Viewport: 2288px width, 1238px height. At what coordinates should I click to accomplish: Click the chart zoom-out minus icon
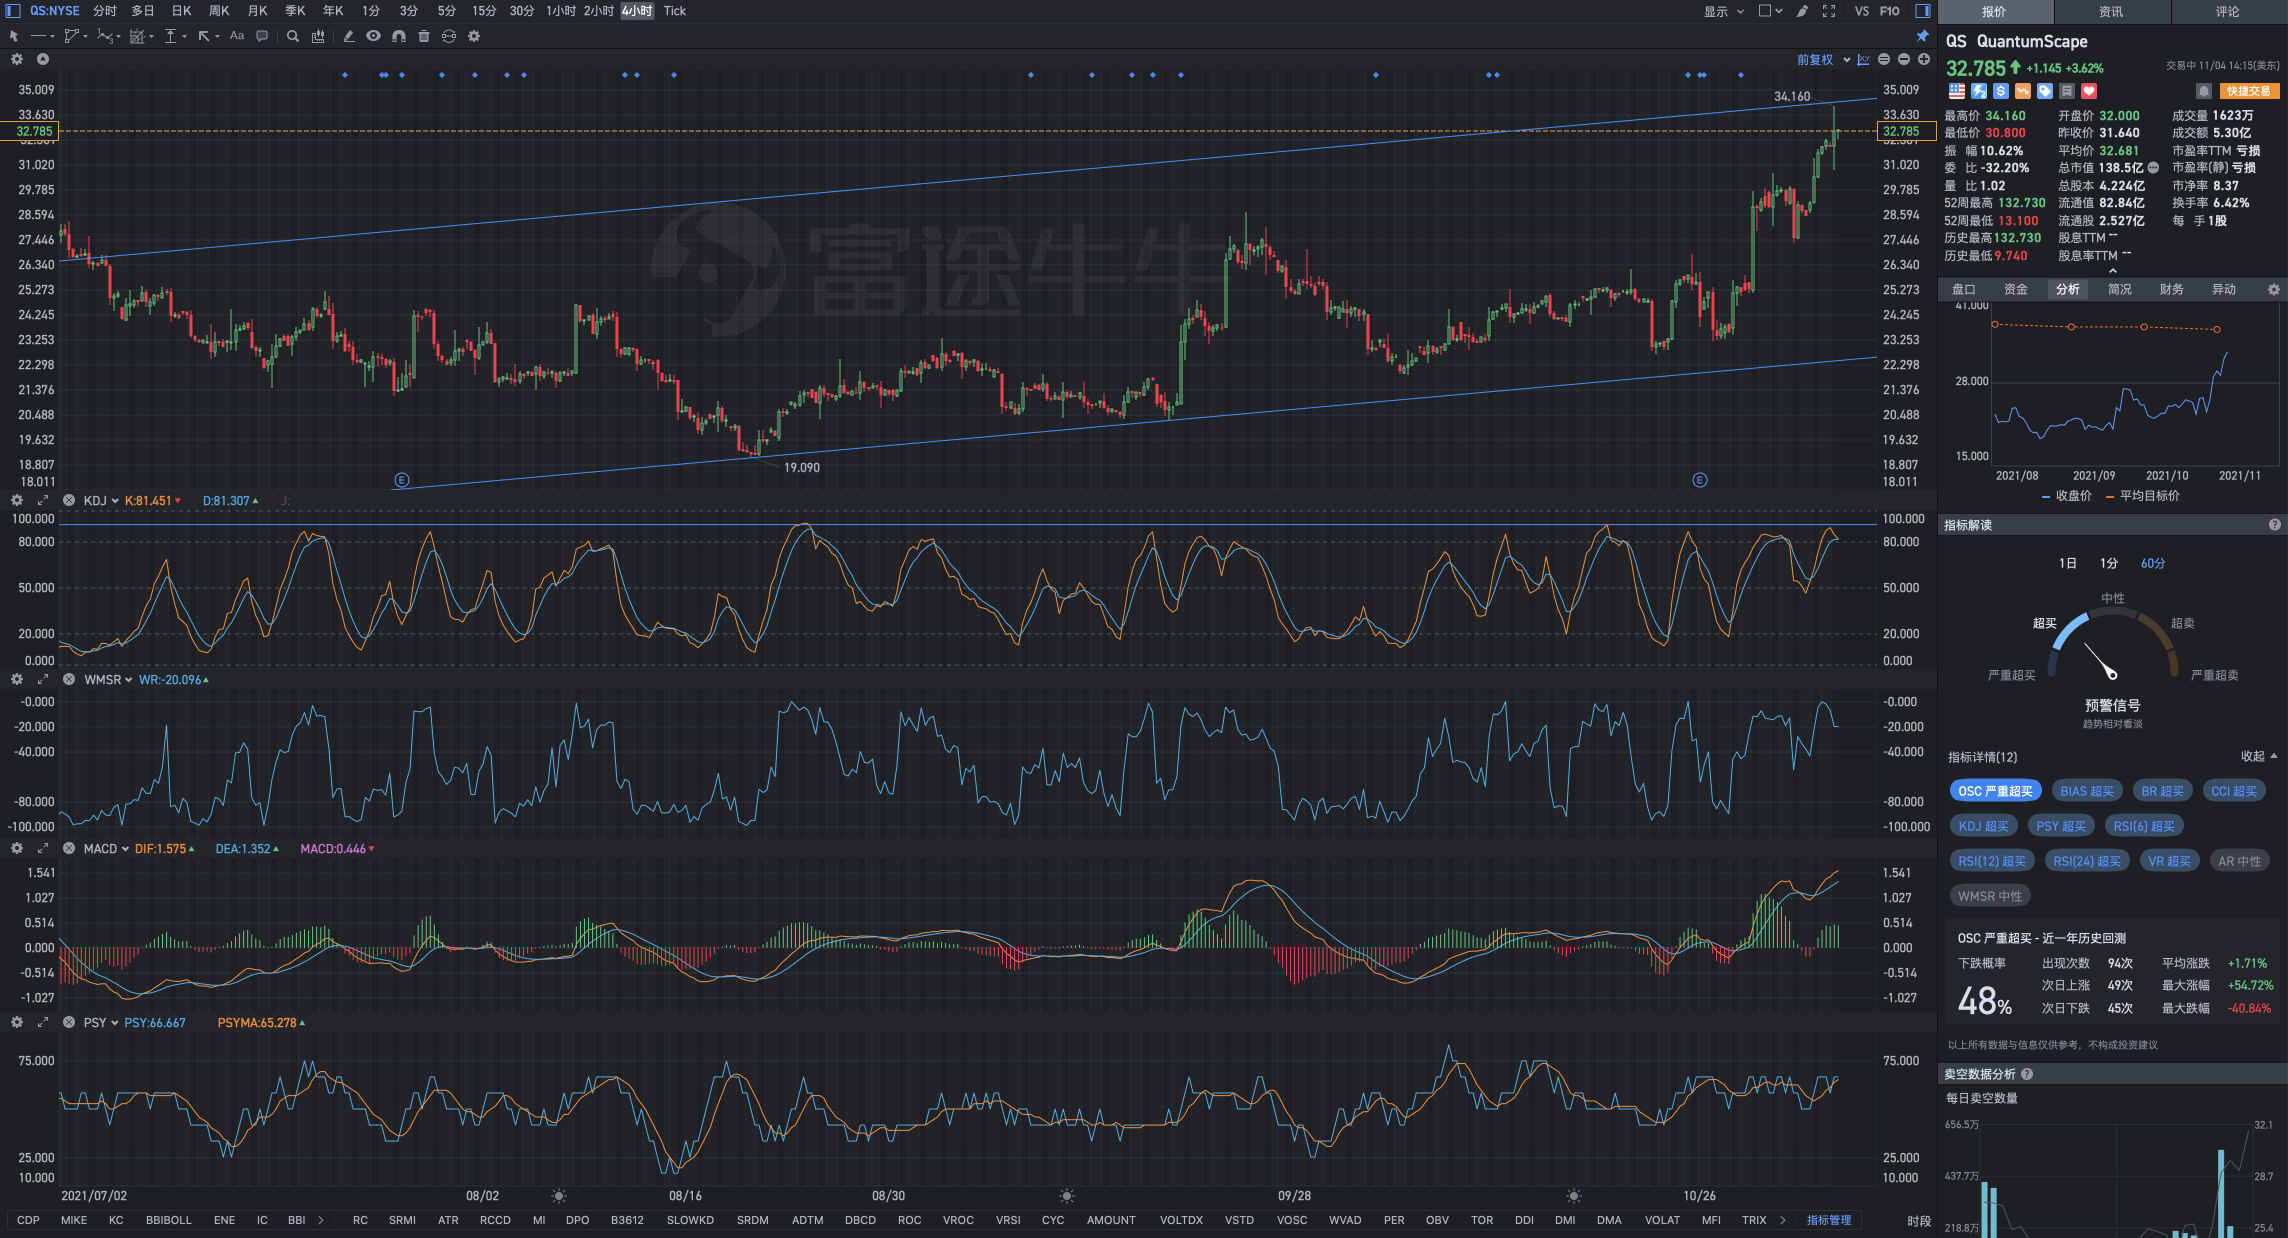click(x=1903, y=59)
